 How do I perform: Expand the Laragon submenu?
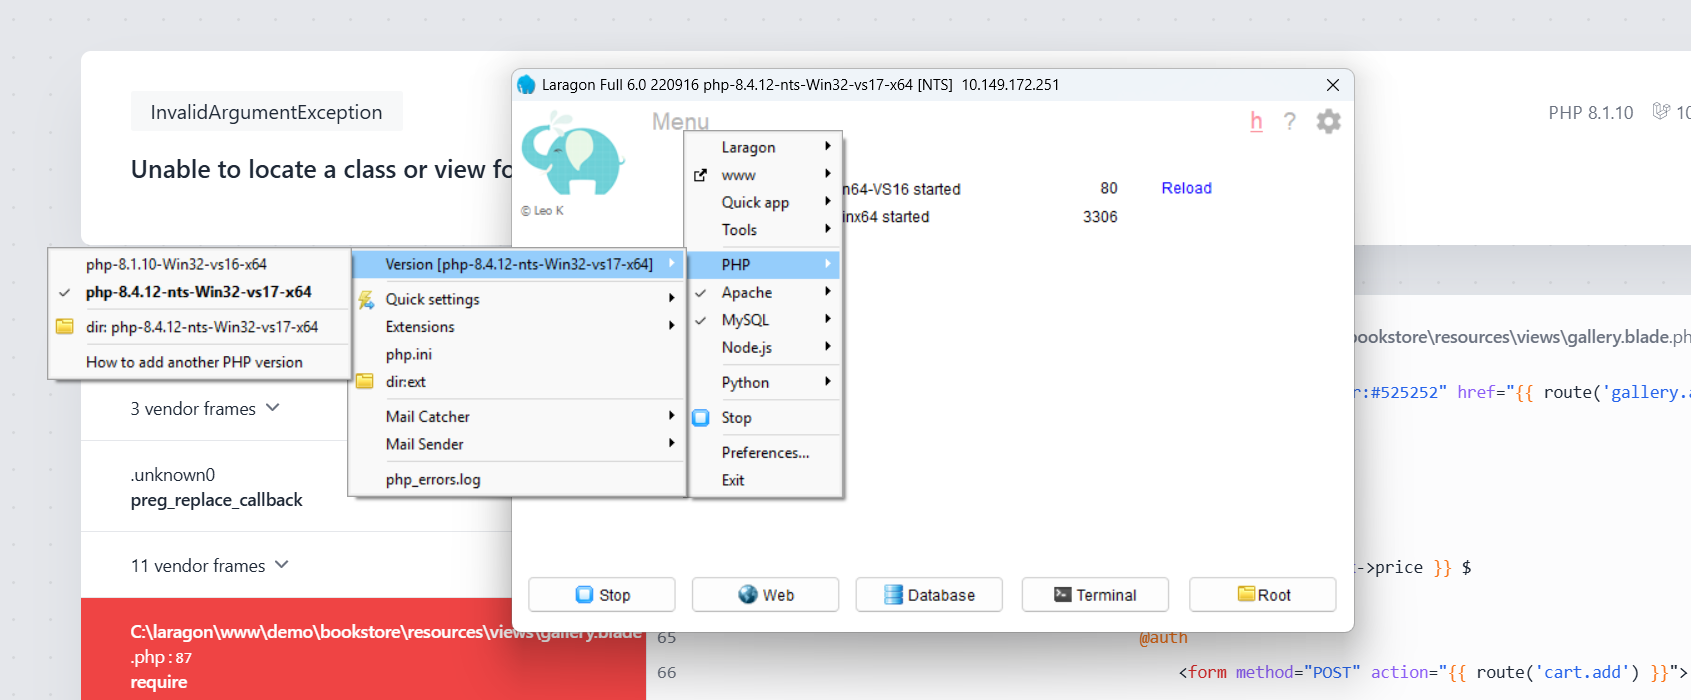(765, 147)
